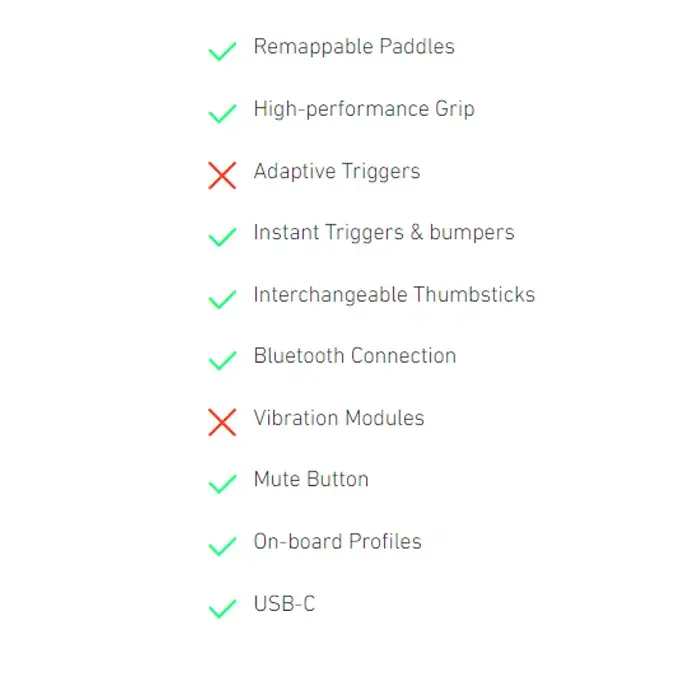700x700 pixels.
Task: Click the red X next to Vibration Modules
Action: click(222, 422)
